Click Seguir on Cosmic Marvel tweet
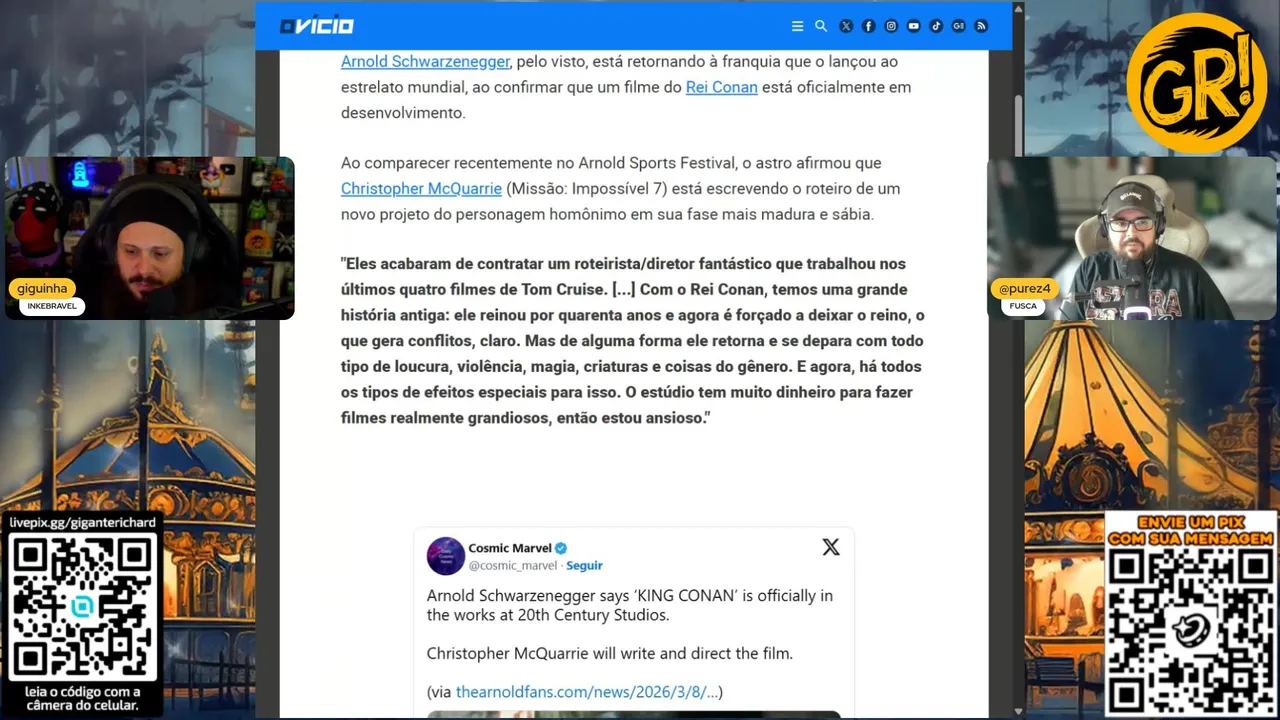 pos(584,565)
